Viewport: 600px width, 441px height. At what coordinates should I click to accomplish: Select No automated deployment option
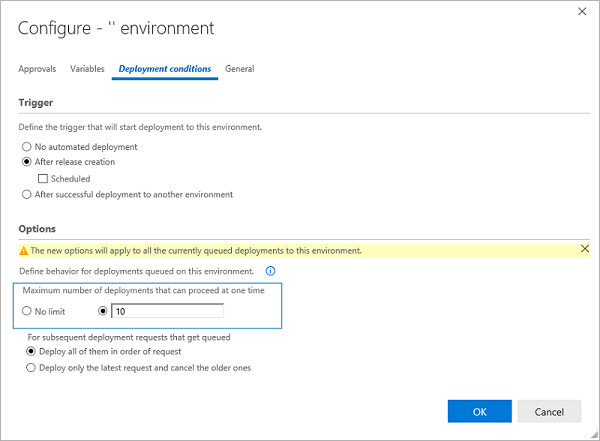pyautogui.click(x=26, y=147)
